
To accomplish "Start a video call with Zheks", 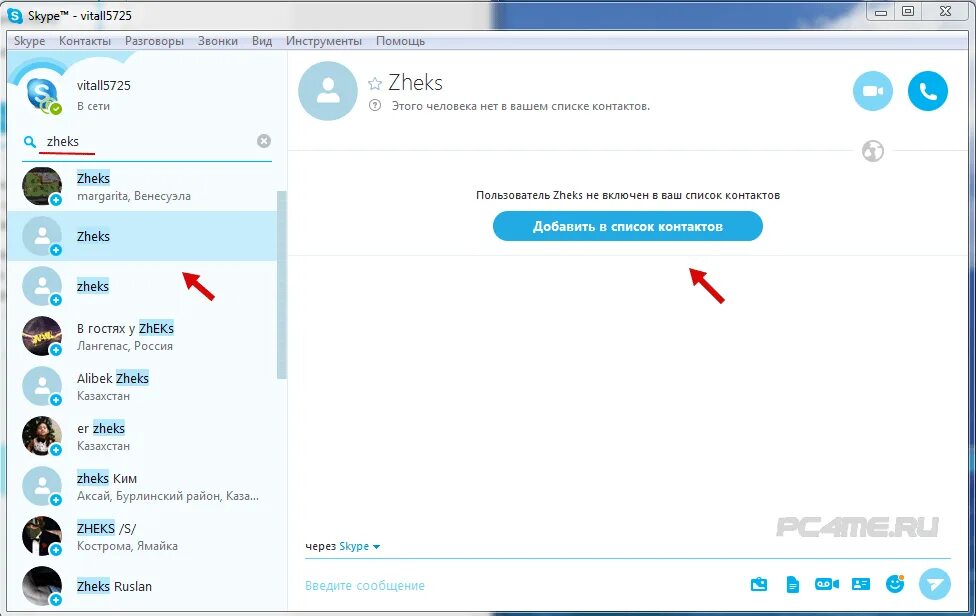I will tap(872, 91).
